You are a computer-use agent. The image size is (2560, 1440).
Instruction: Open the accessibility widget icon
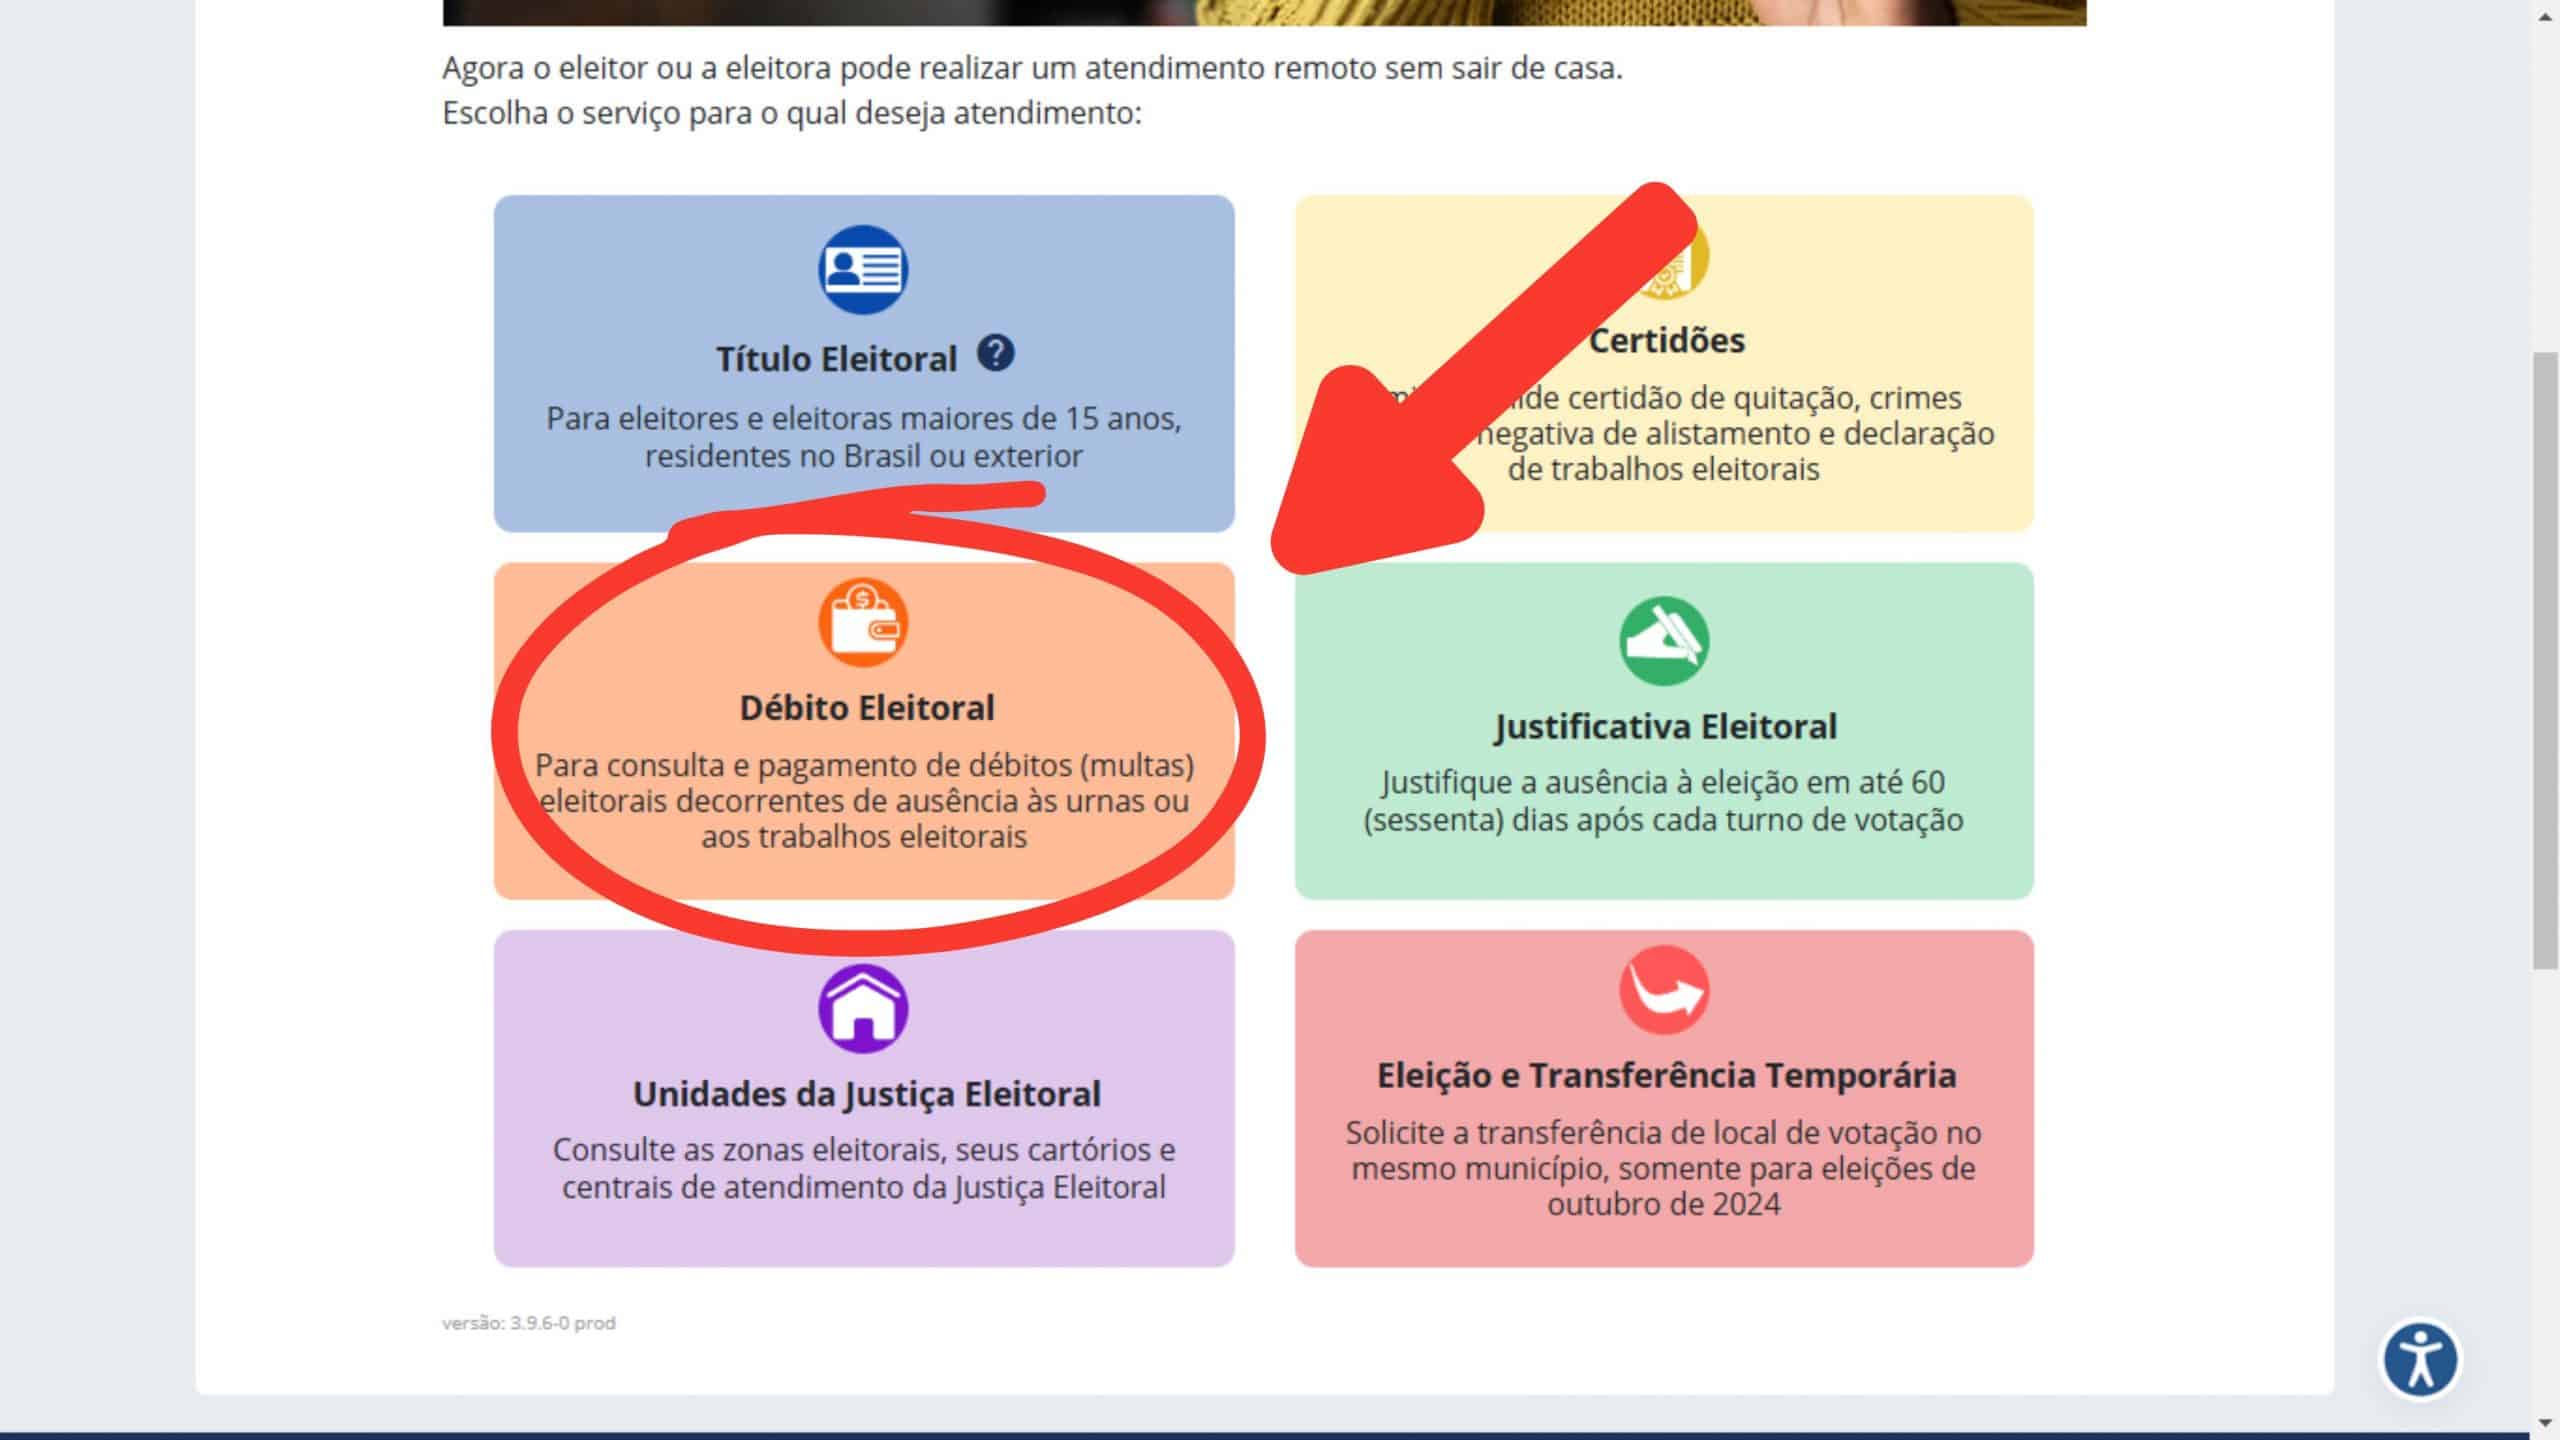pyautogui.click(x=2420, y=1360)
